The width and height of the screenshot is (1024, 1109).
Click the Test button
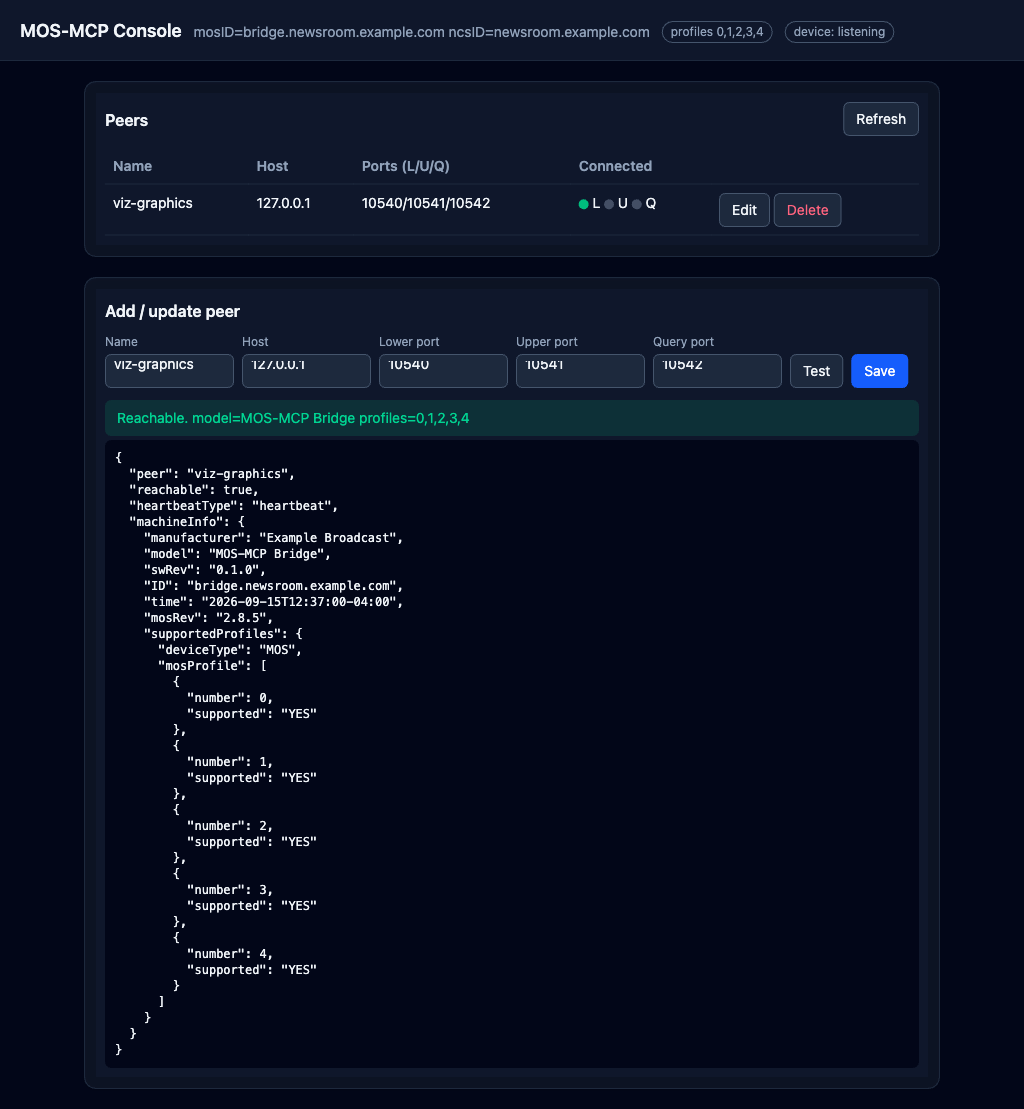816,371
